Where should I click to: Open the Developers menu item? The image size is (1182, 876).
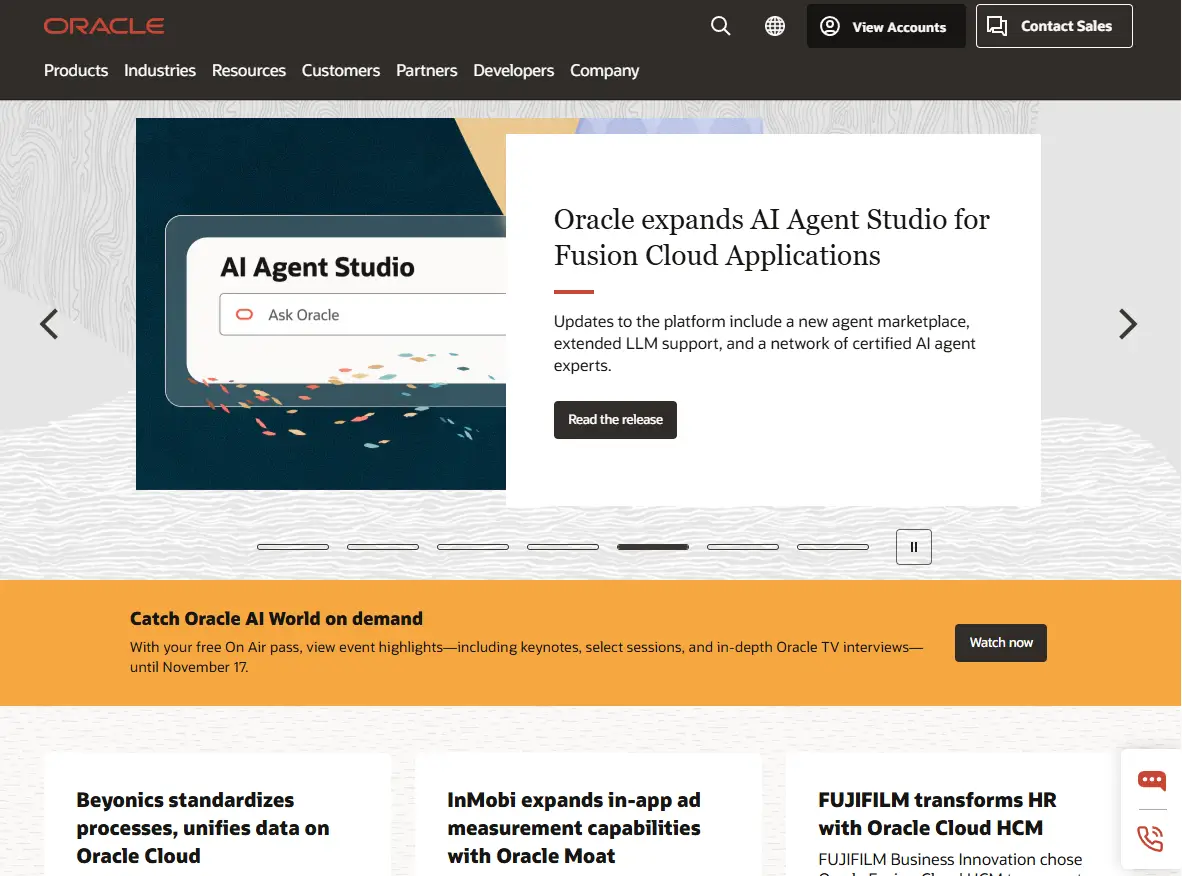tap(513, 70)
